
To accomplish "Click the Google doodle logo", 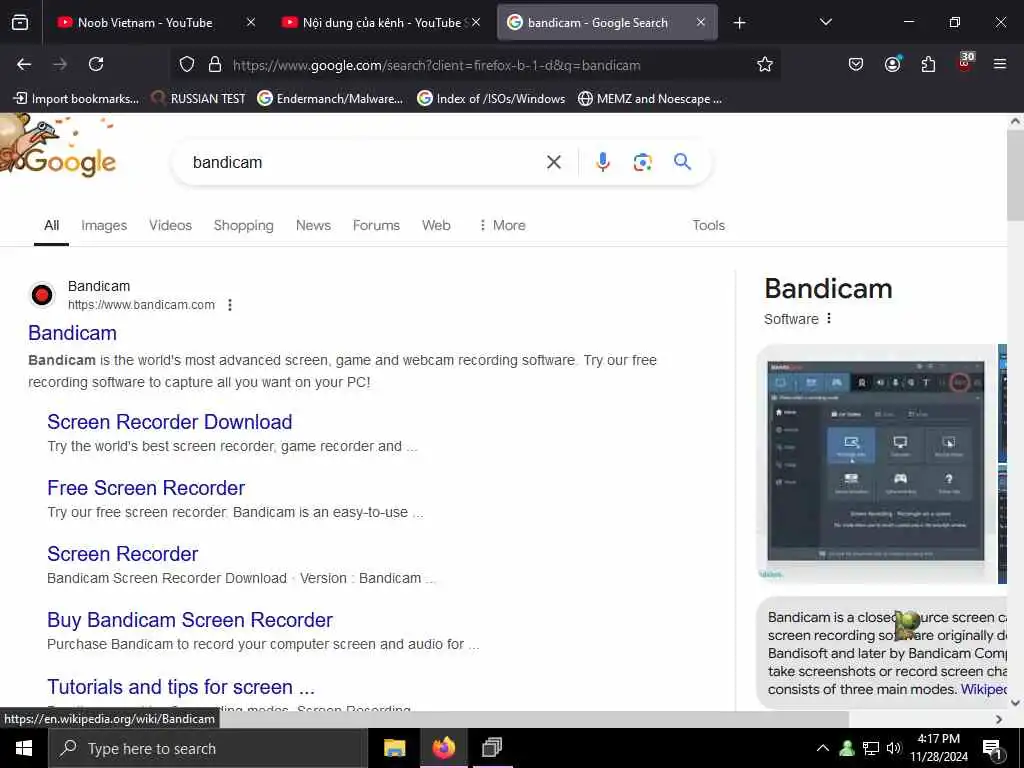I will pos(57,147).
